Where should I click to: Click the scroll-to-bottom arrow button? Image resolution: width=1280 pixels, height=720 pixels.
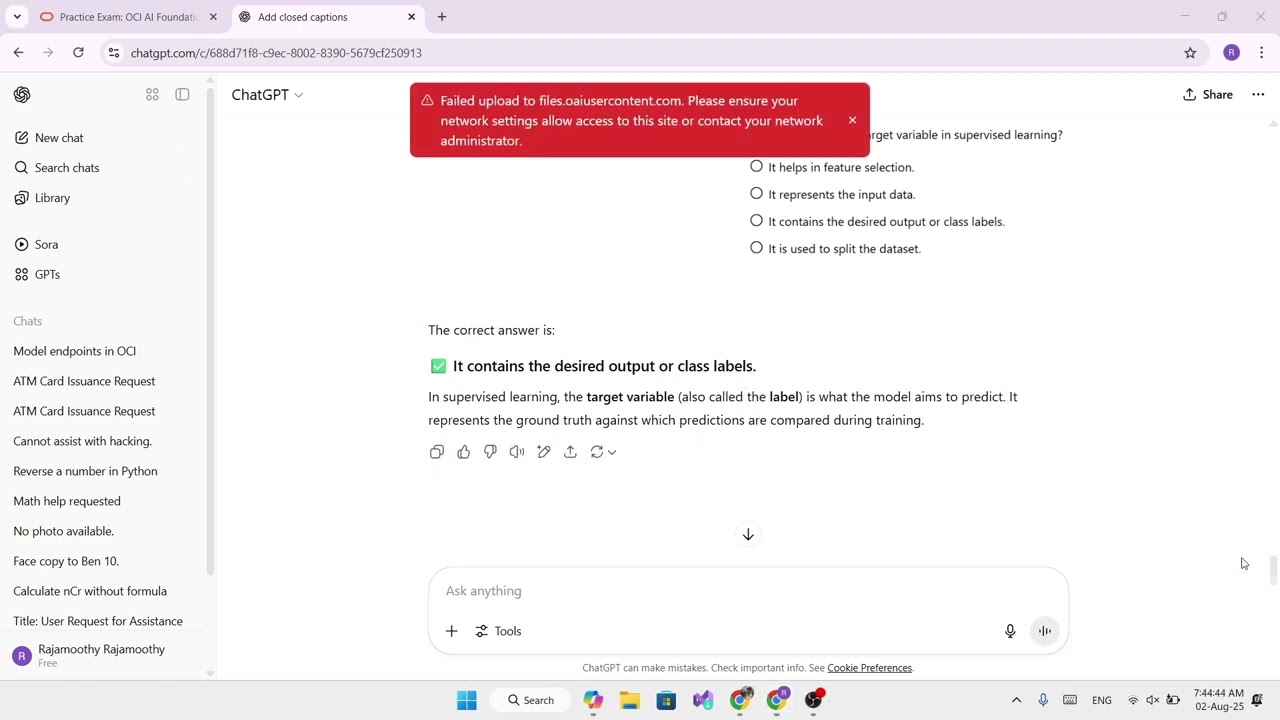click(748, 535)
